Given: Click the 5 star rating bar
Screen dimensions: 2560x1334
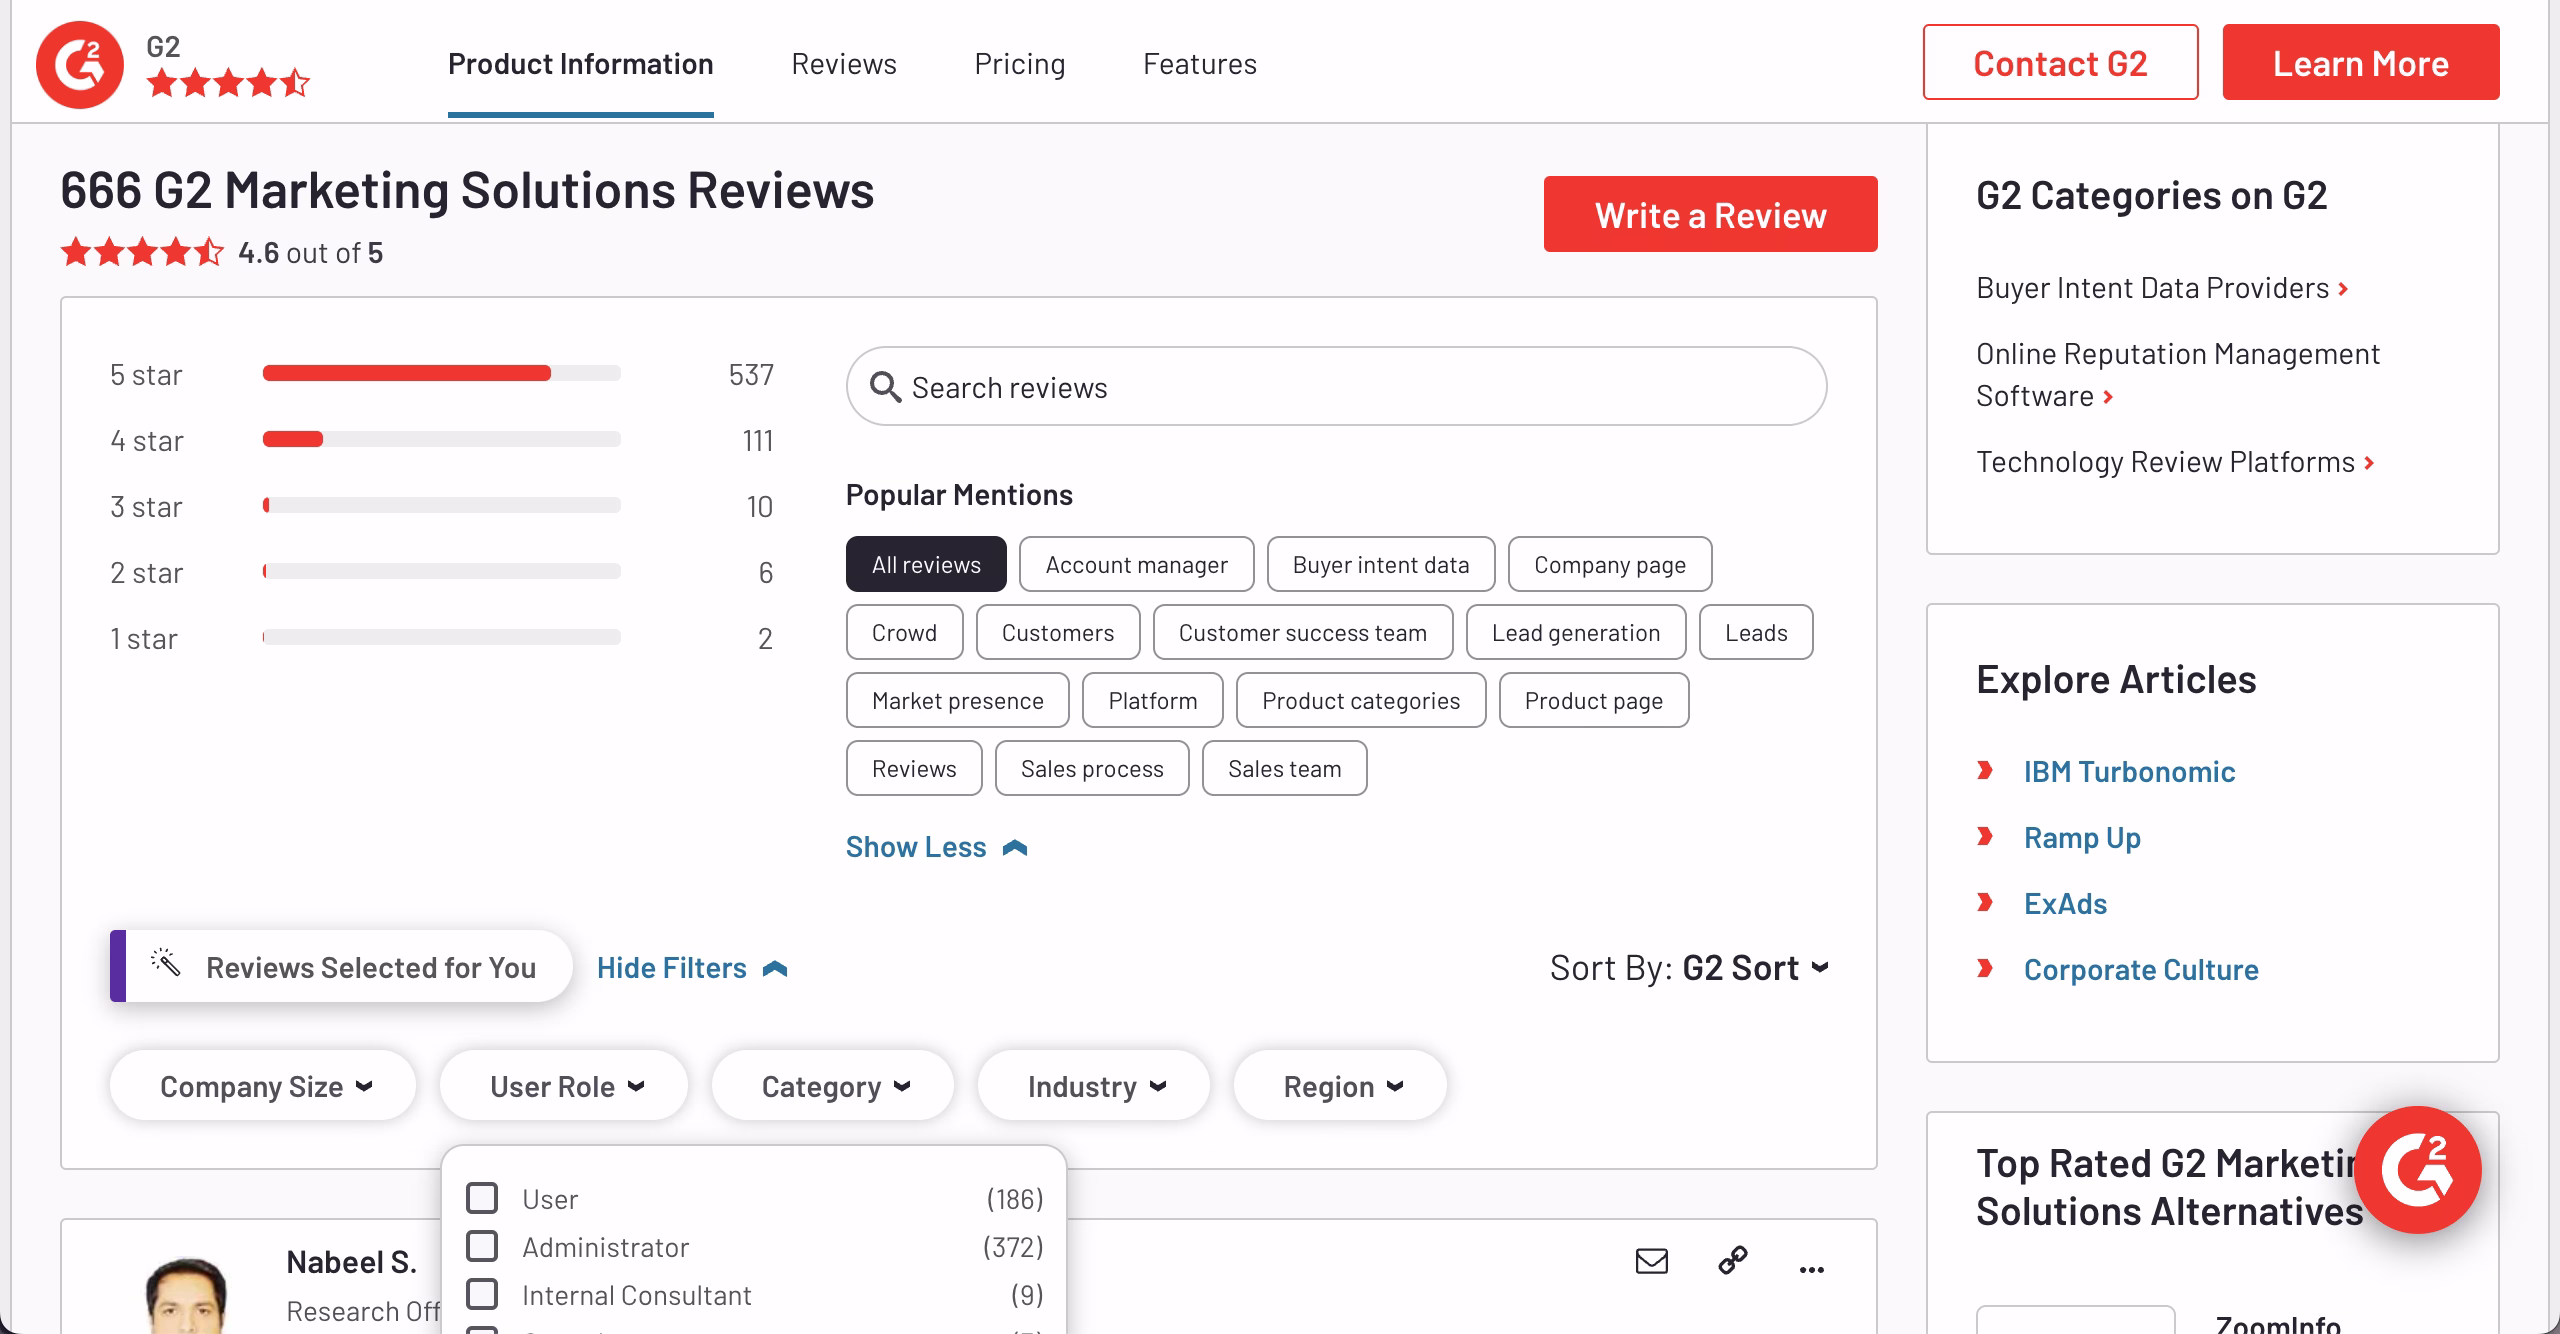Looking at the screenshot, I should tap(441, 373).
